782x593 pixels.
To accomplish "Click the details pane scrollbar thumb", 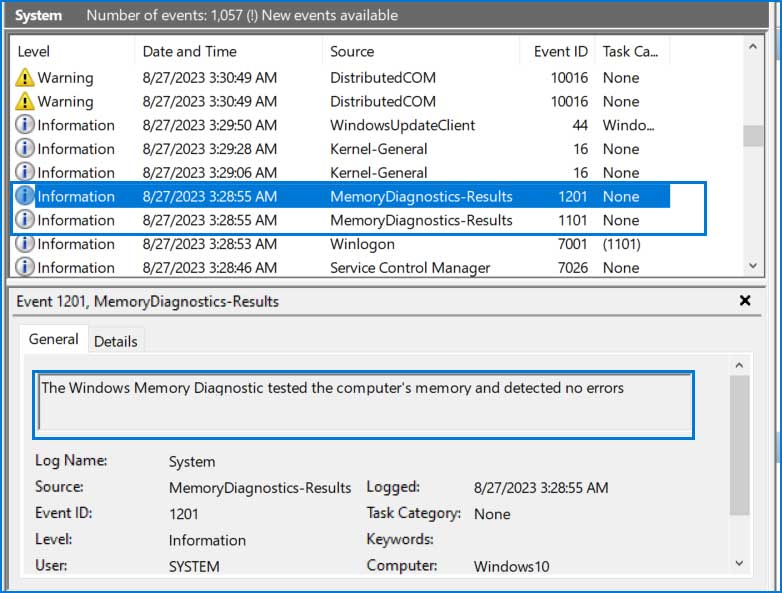I will click(740, 445).
